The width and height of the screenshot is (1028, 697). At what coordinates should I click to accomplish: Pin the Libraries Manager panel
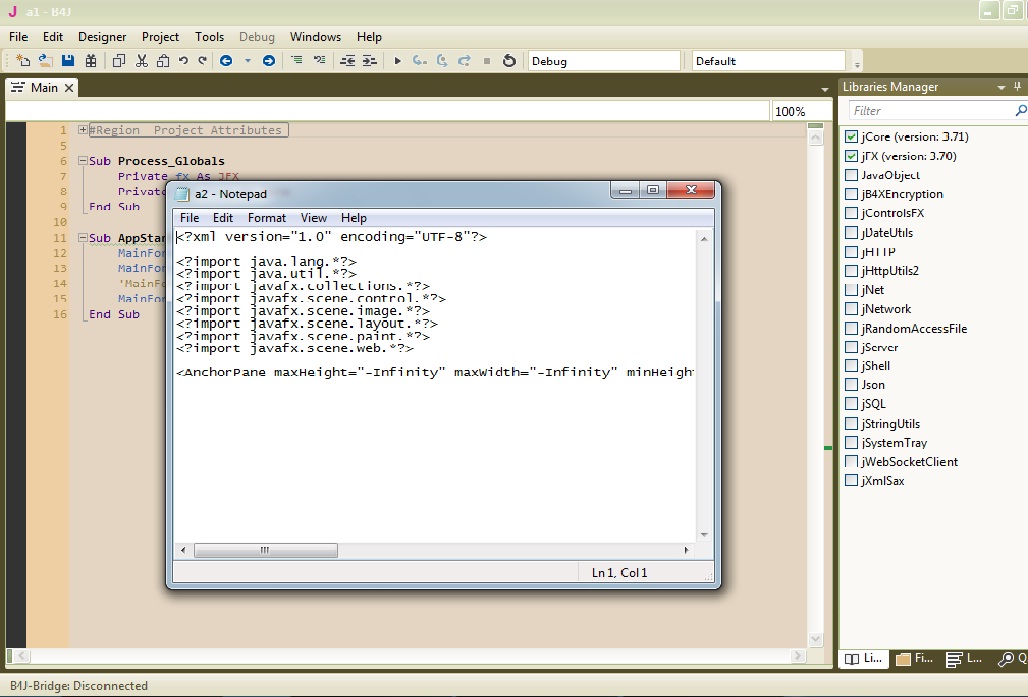click(1018, 87)
